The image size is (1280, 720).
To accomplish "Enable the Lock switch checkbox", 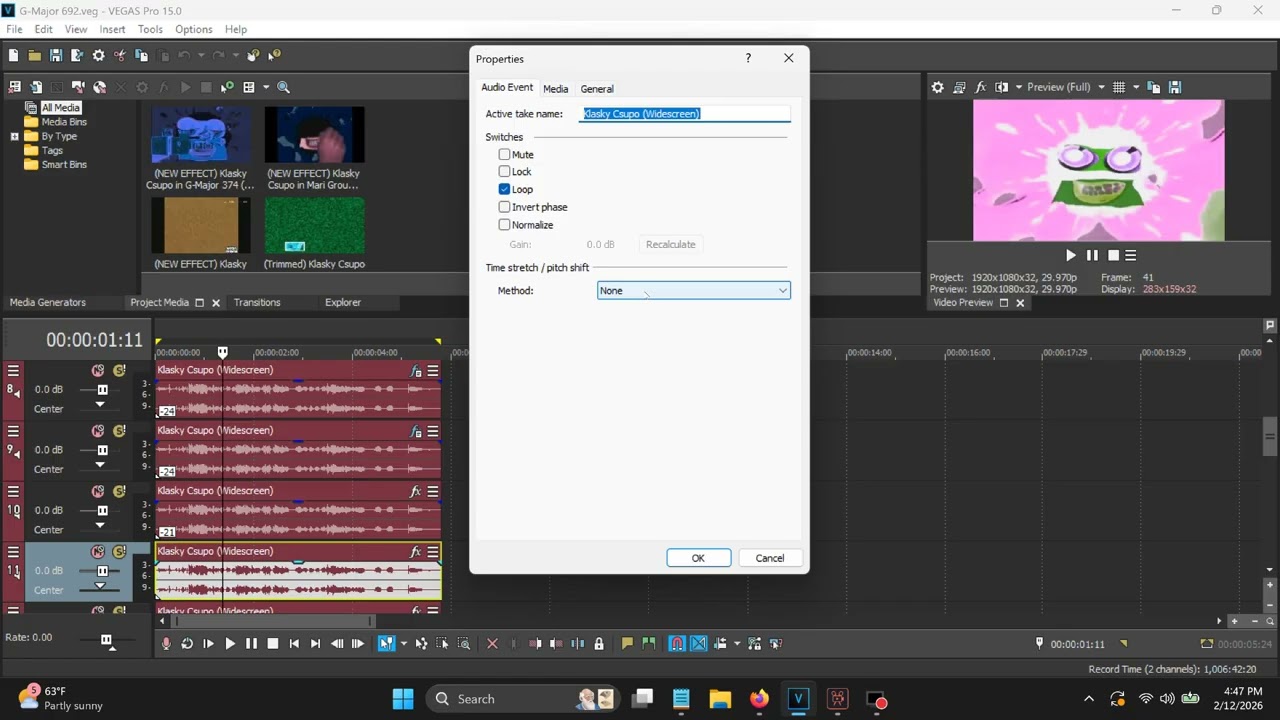I will (x=505, y=172).
